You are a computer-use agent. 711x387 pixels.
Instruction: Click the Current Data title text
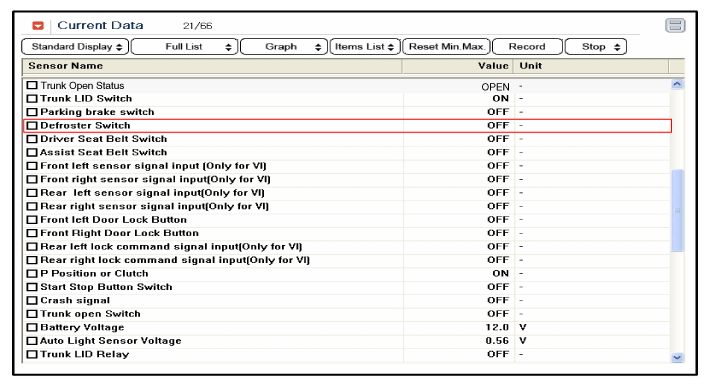click(100, 25)
